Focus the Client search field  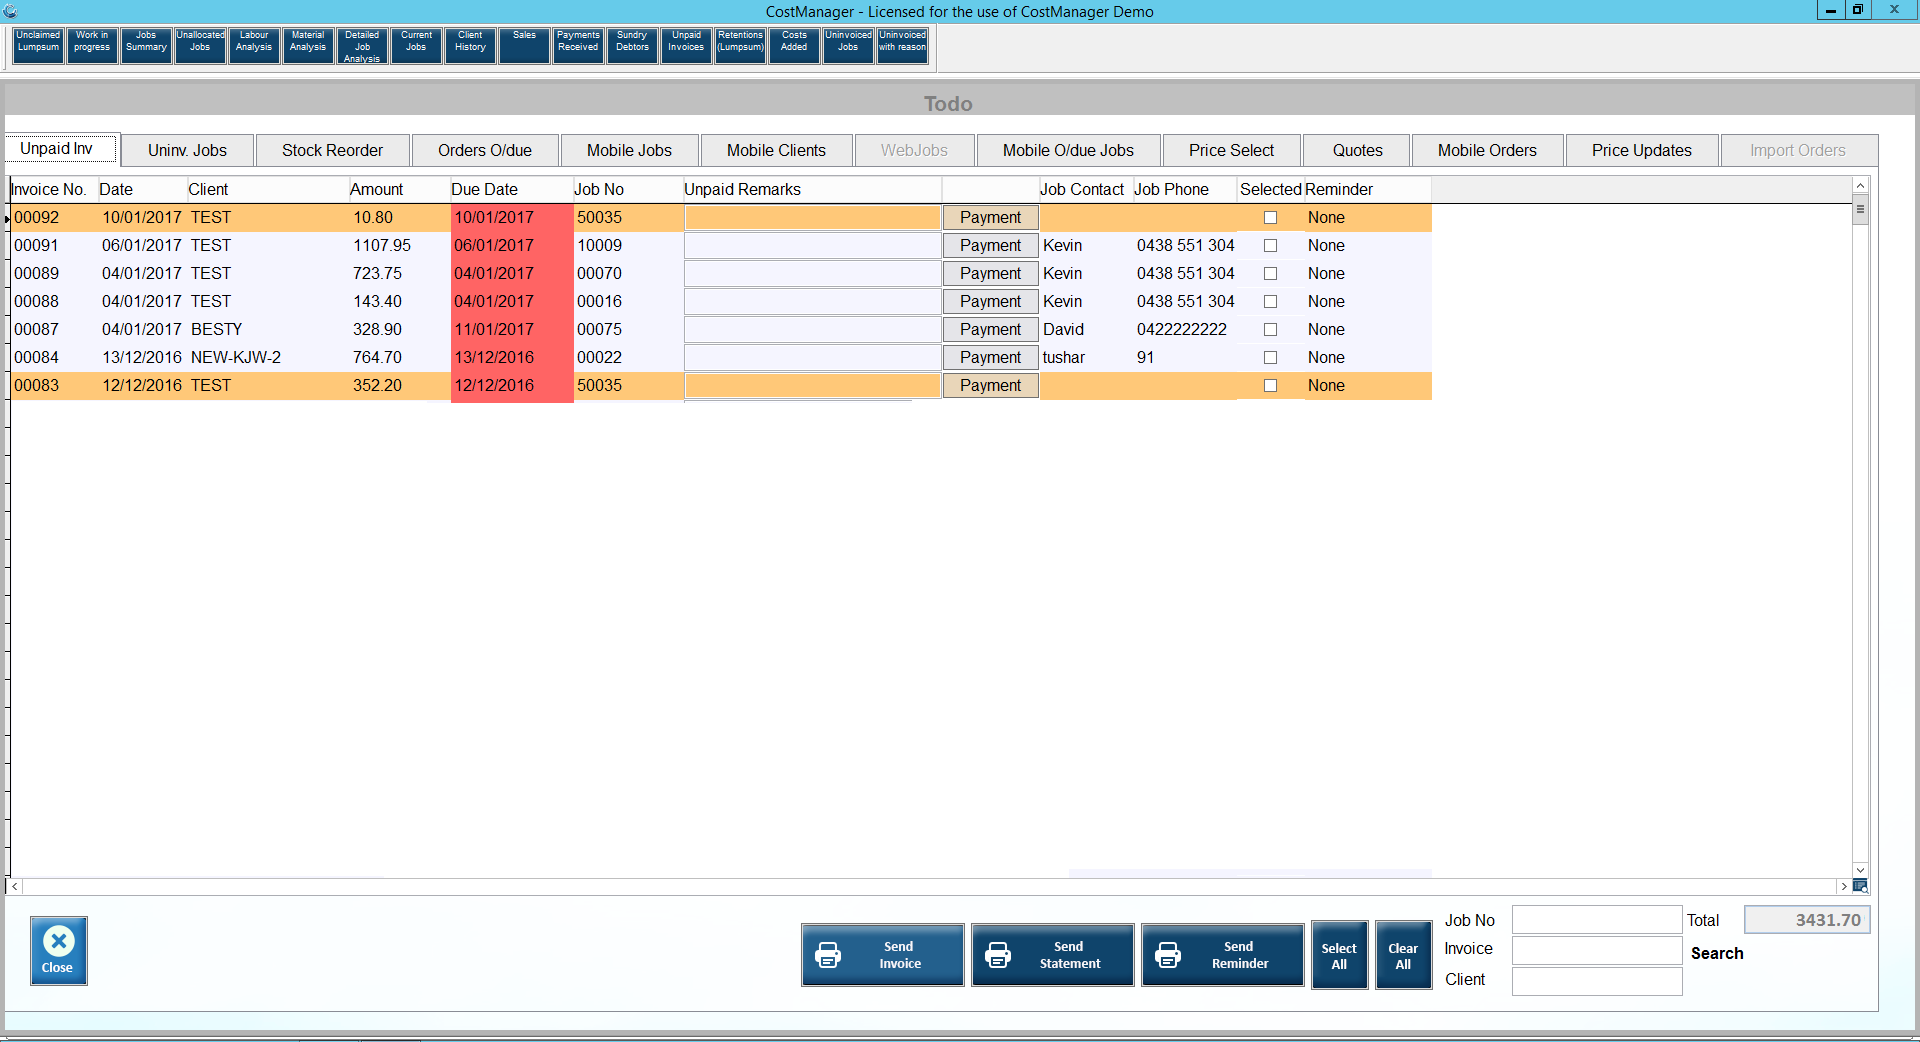click(1597, 981)
